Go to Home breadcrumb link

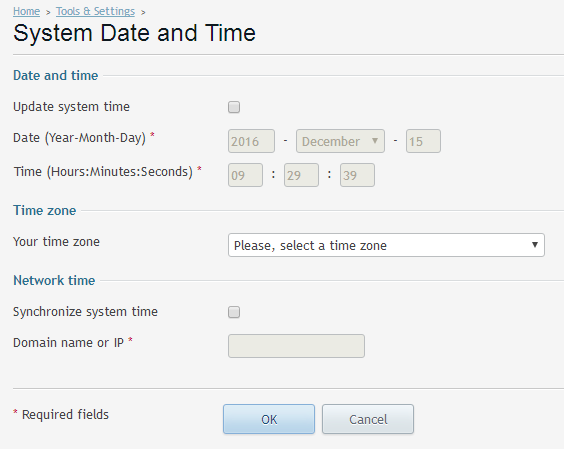[26, 12]
